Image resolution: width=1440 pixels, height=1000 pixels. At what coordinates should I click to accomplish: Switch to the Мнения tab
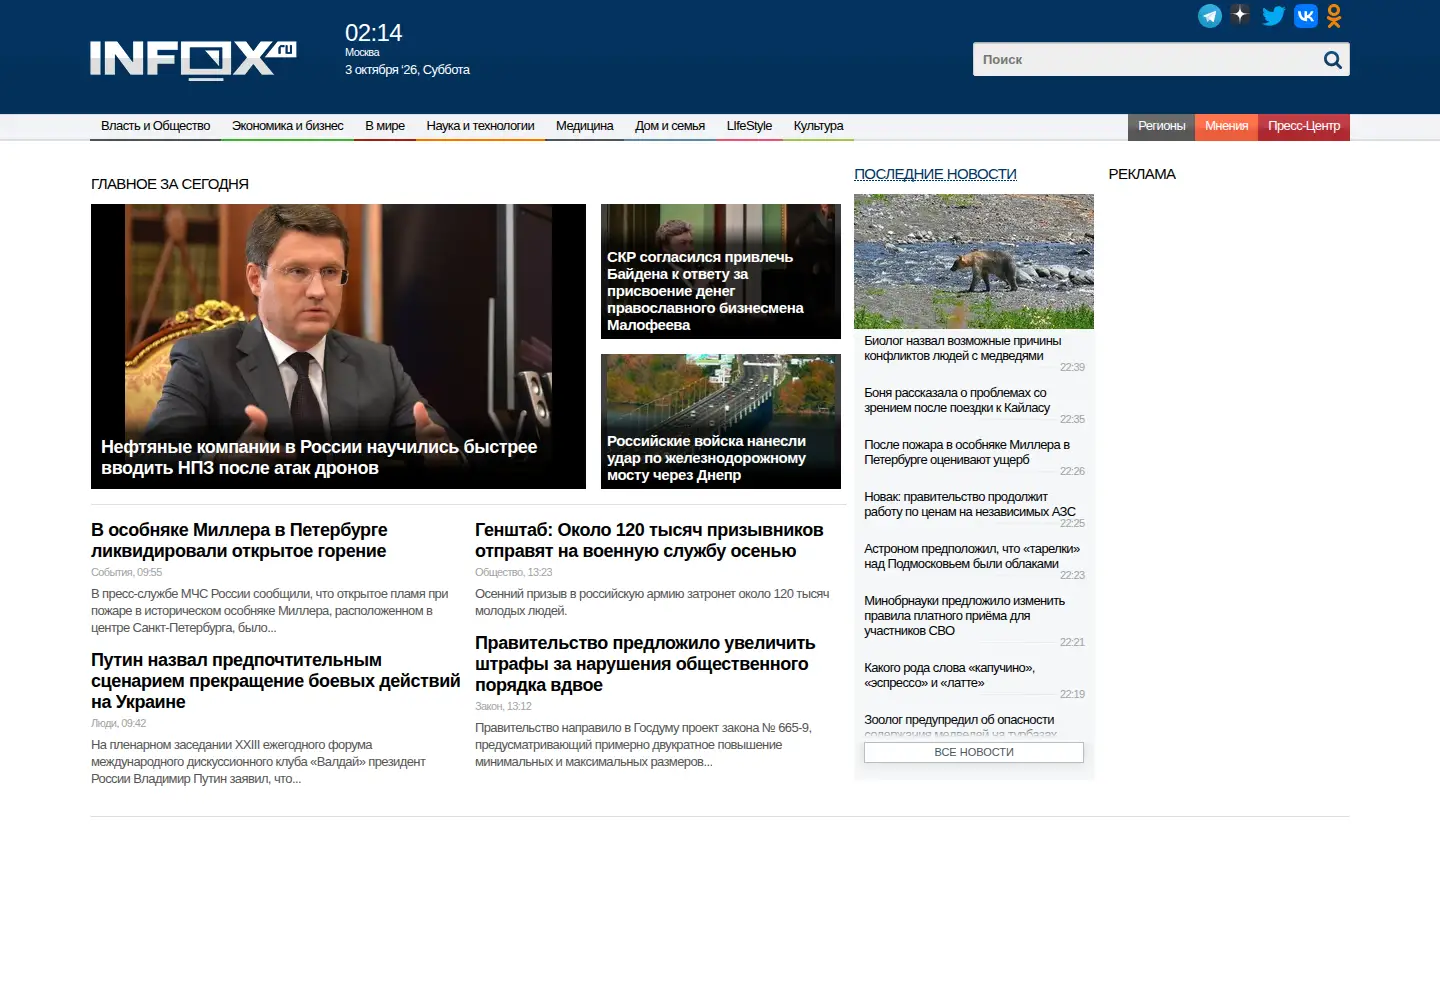1226,127
